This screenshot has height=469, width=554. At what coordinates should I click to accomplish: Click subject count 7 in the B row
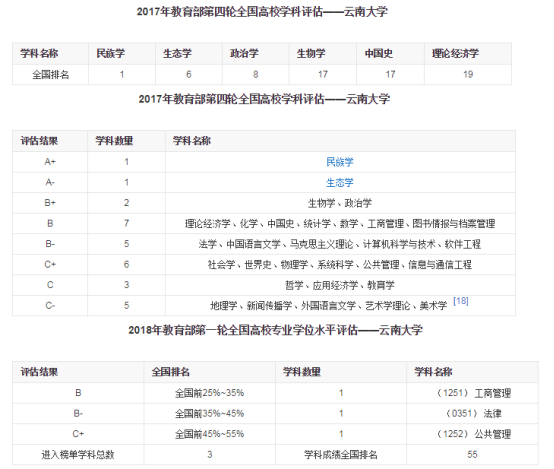(126, 223)
